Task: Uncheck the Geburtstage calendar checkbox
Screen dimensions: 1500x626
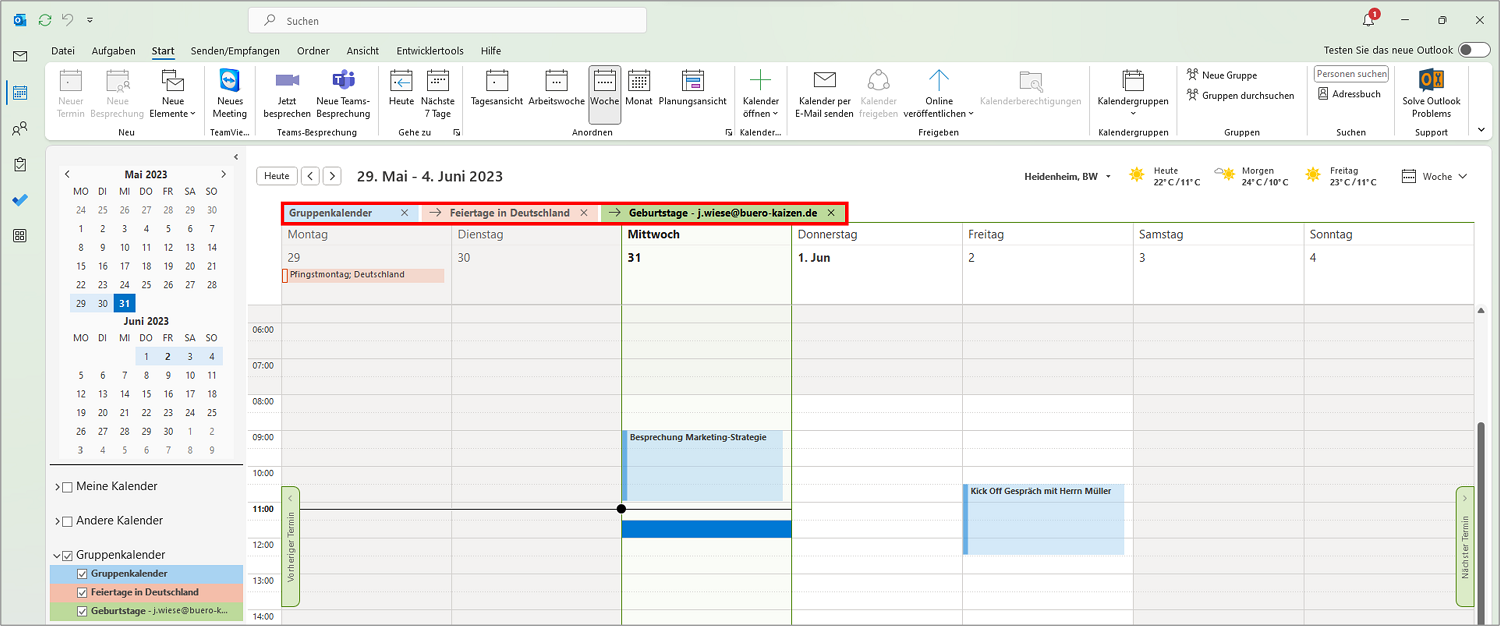Action: click(83, 610)
